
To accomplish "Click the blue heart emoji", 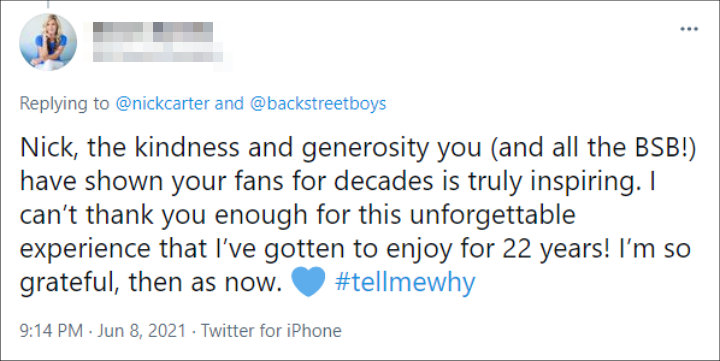I will tap(308, 282).
